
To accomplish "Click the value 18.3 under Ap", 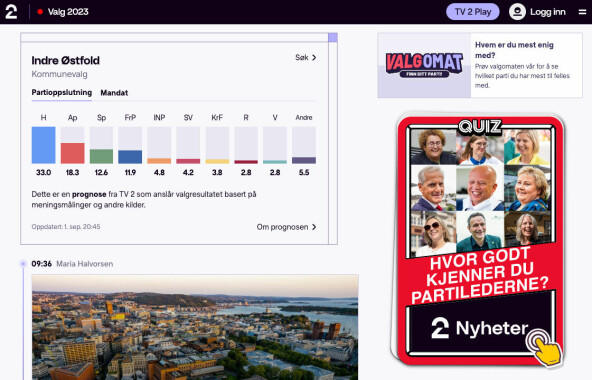I will click(72, 173).
